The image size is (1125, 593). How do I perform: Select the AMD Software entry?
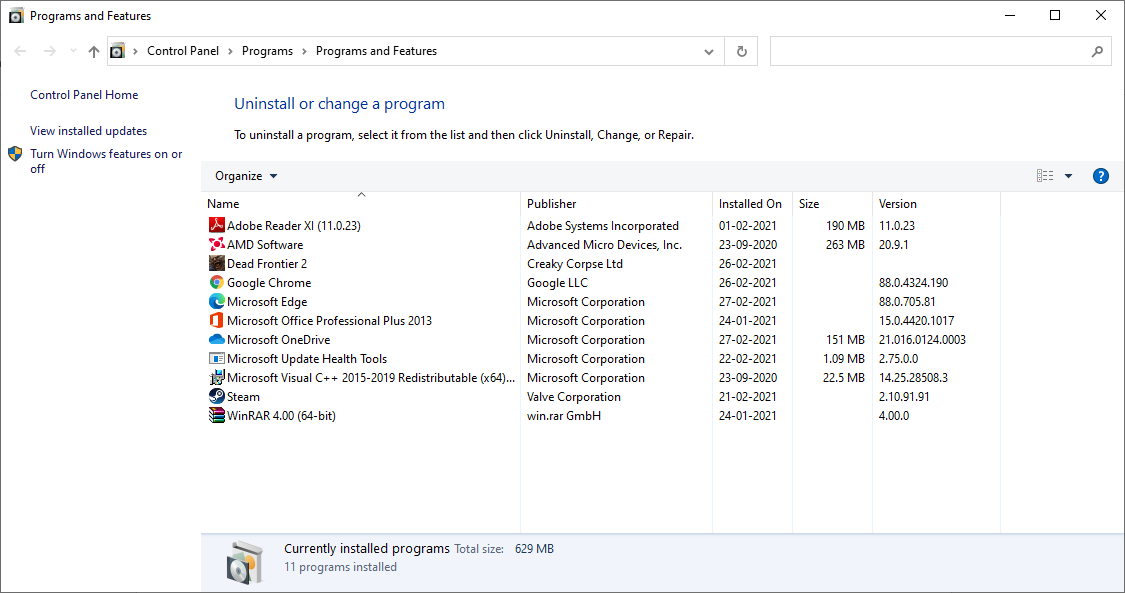(265, 245)
